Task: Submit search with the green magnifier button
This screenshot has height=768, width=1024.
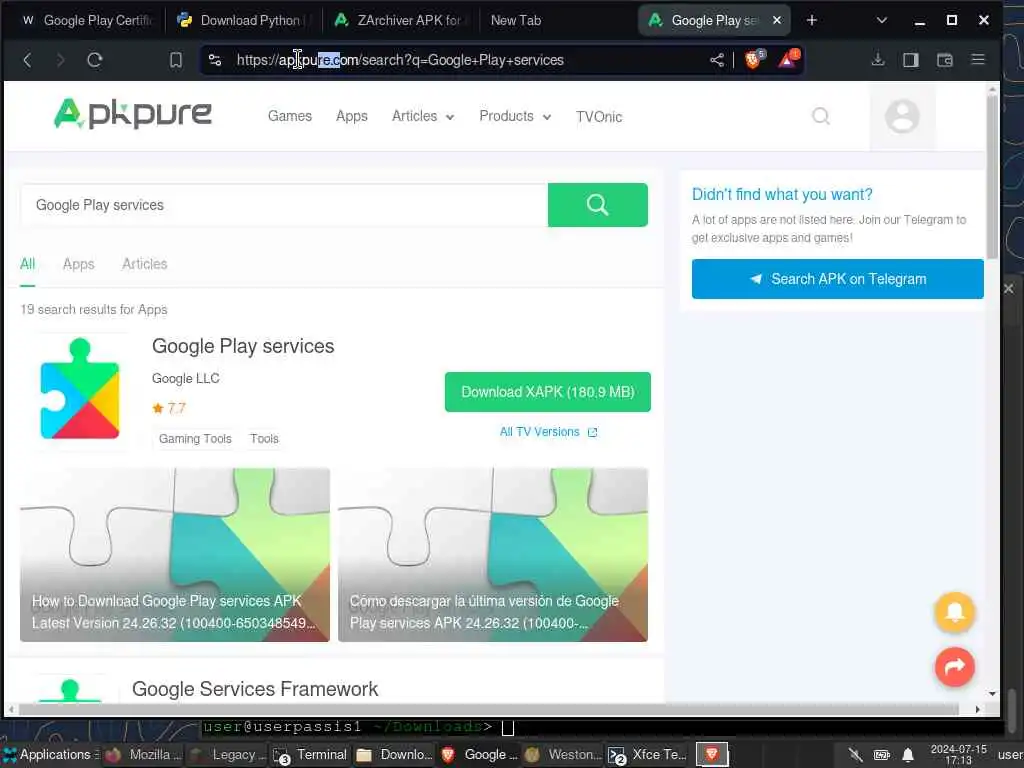Action: pos(598,205)
